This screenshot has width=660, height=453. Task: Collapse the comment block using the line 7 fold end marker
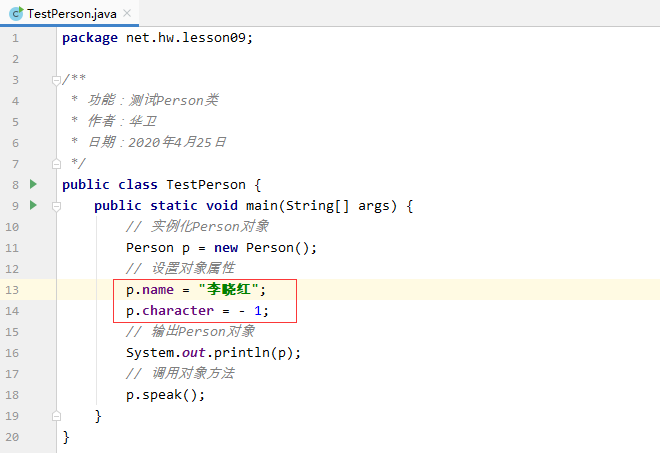coord(56,164)
